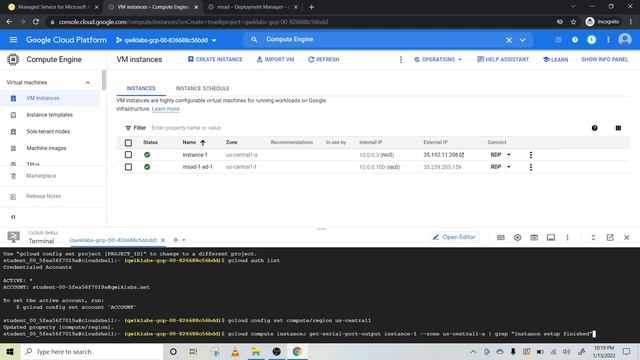Screen dimensions: 640x360
Task: Select VM instances in sidebar
Action: 50,98
